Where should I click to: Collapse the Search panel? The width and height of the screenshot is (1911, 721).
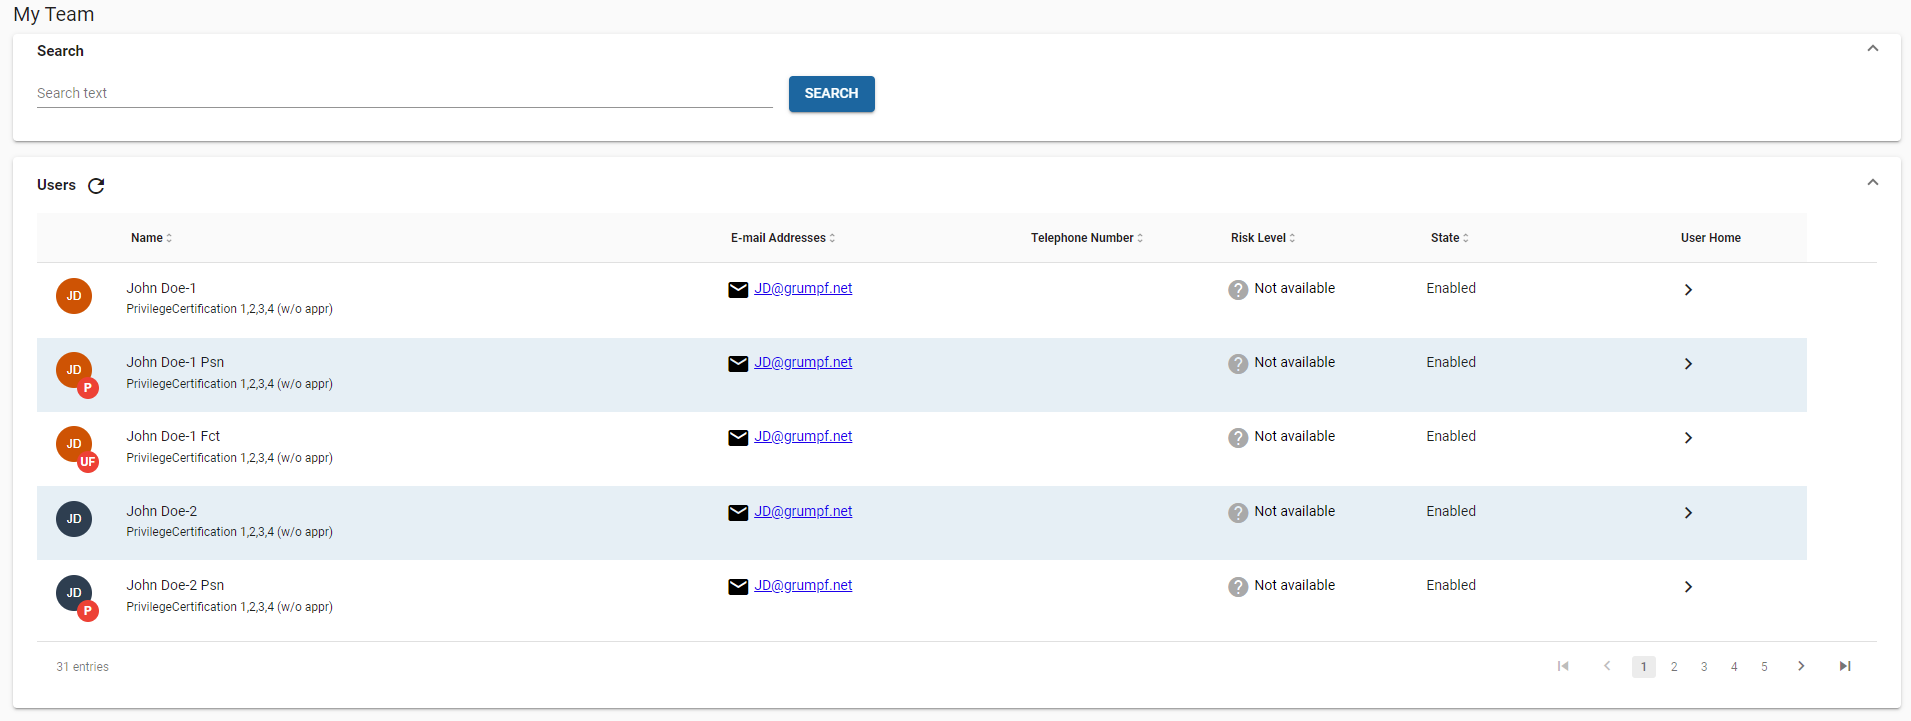pyautogui.click(x=1873, y=49)
